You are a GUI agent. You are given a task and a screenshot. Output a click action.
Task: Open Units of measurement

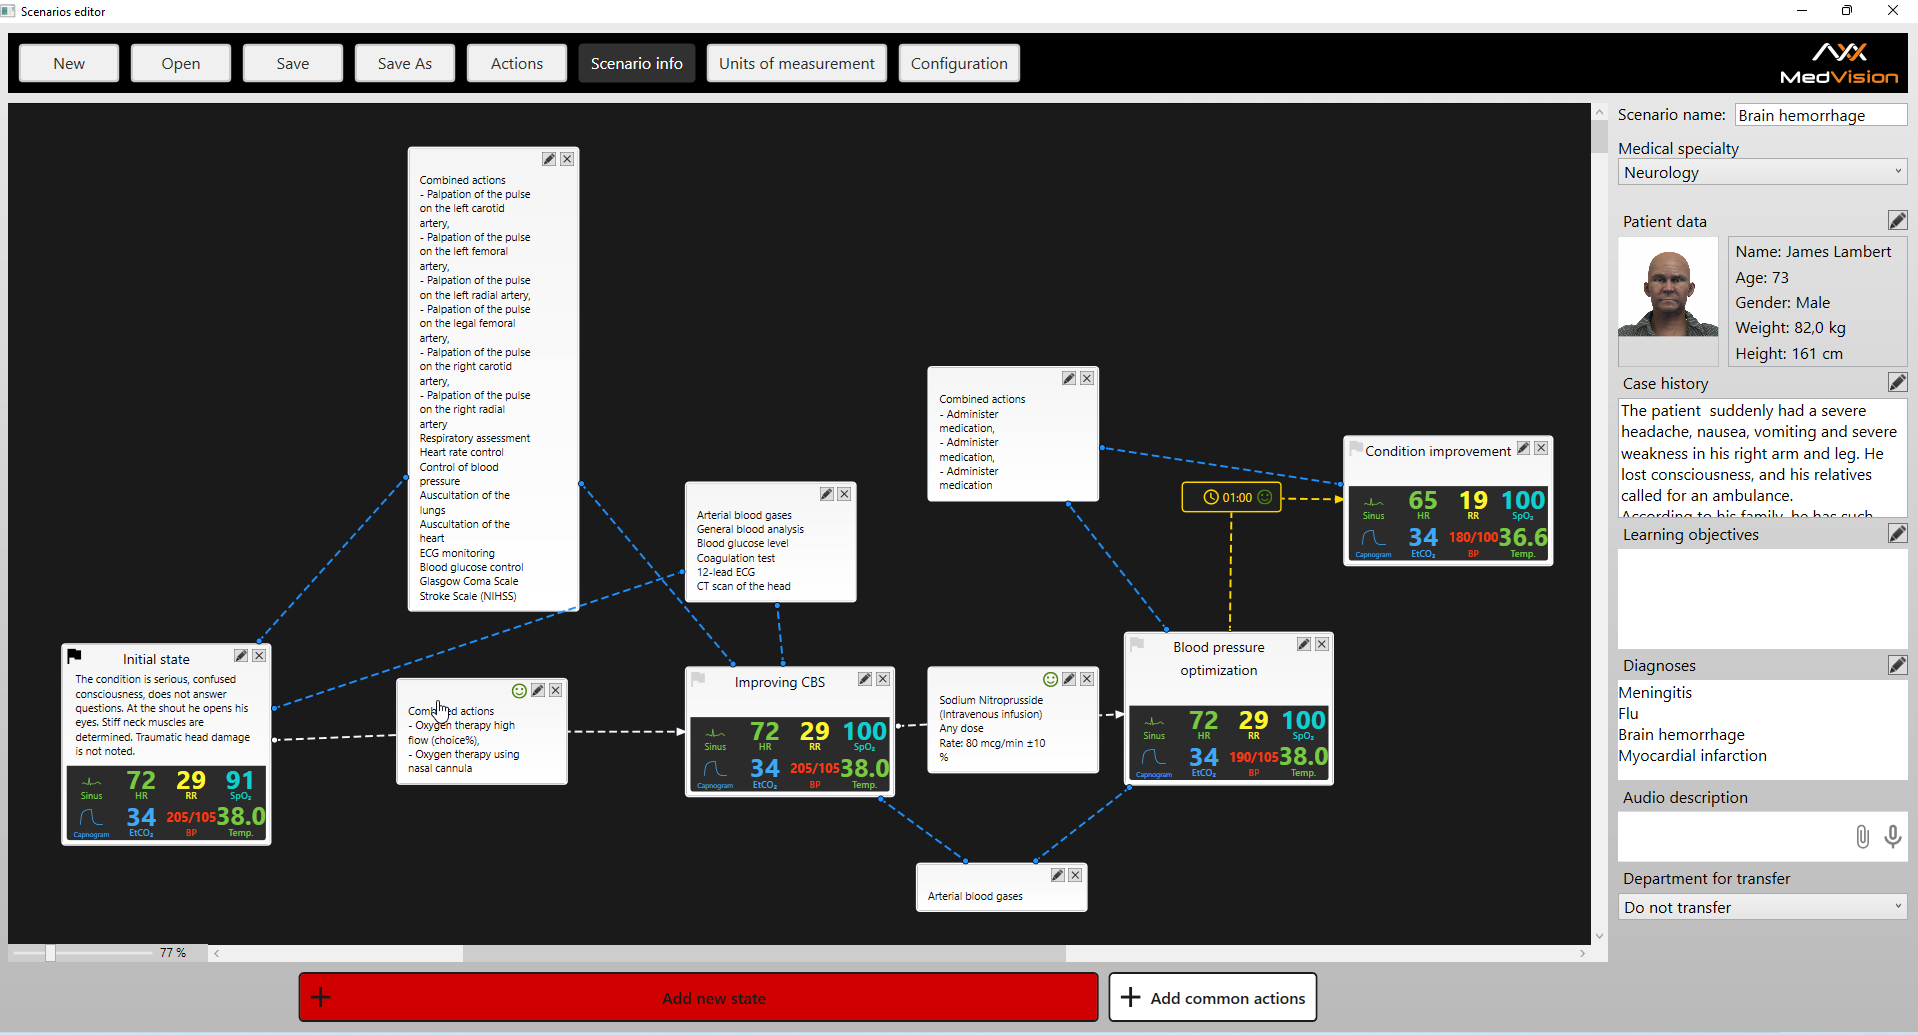[x=796, y=63]
